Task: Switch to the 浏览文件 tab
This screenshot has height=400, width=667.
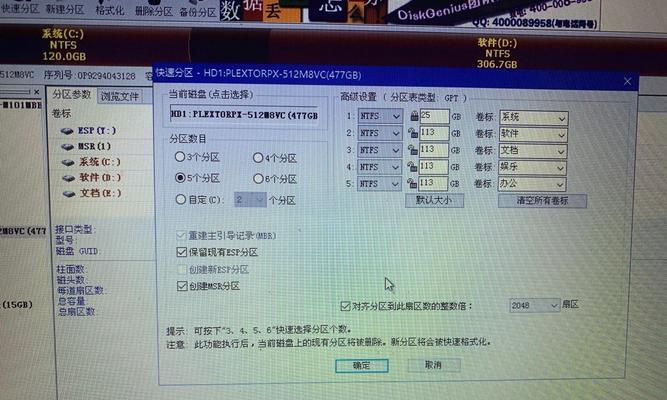Action: click(x=120, y=96)
